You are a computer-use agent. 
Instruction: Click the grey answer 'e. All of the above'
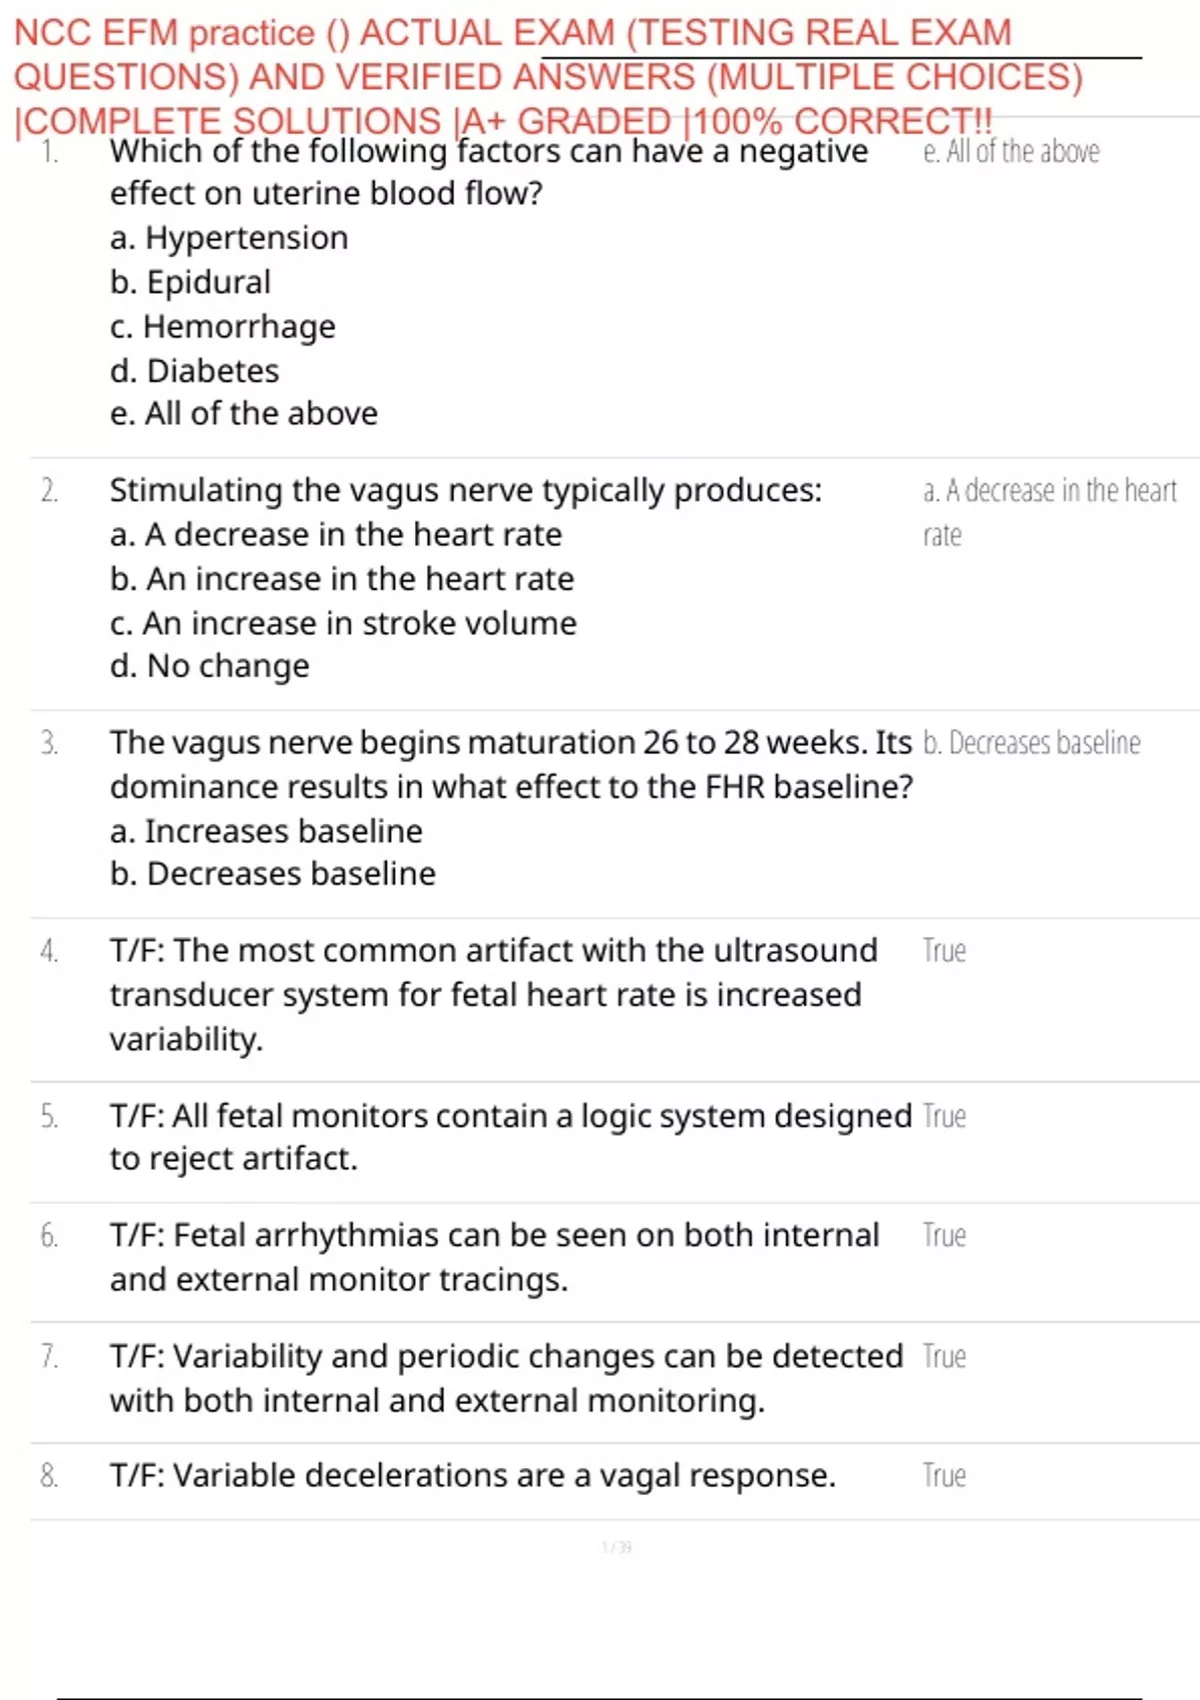(1011, 151)
